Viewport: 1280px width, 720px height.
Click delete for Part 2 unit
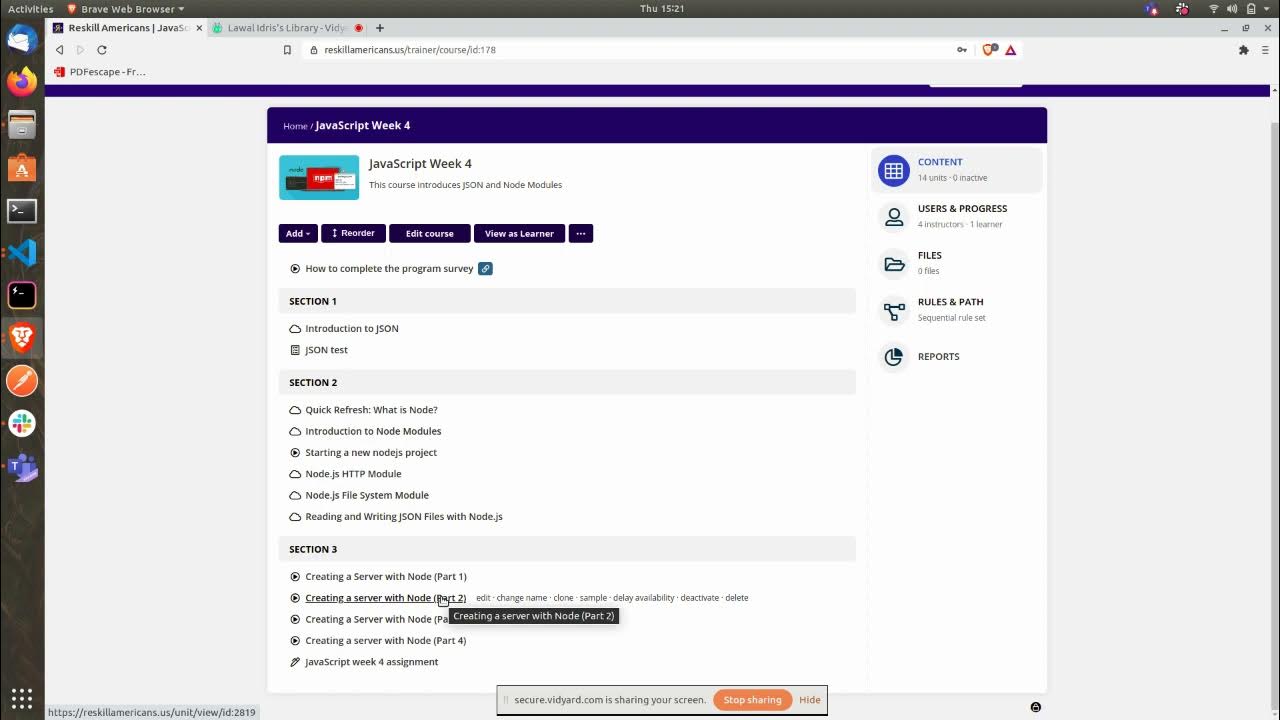[x=736, y=598]
